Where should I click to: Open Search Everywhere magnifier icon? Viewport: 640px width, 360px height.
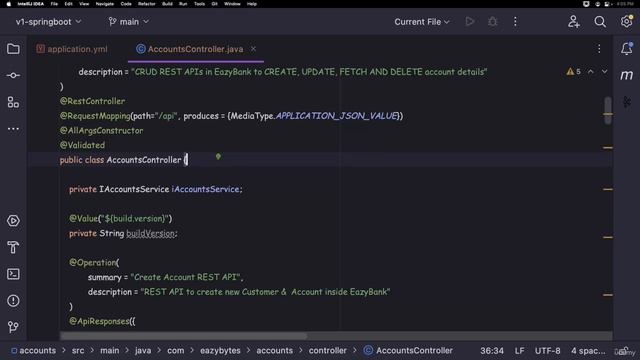[x=600, y=22]
